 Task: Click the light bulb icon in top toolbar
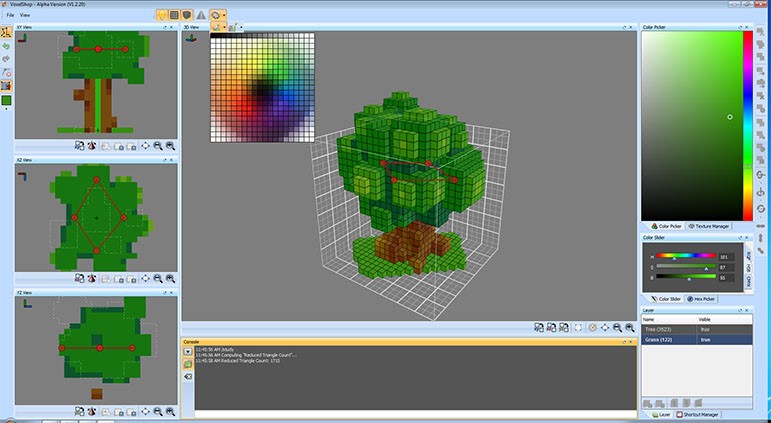click(163, 15)
